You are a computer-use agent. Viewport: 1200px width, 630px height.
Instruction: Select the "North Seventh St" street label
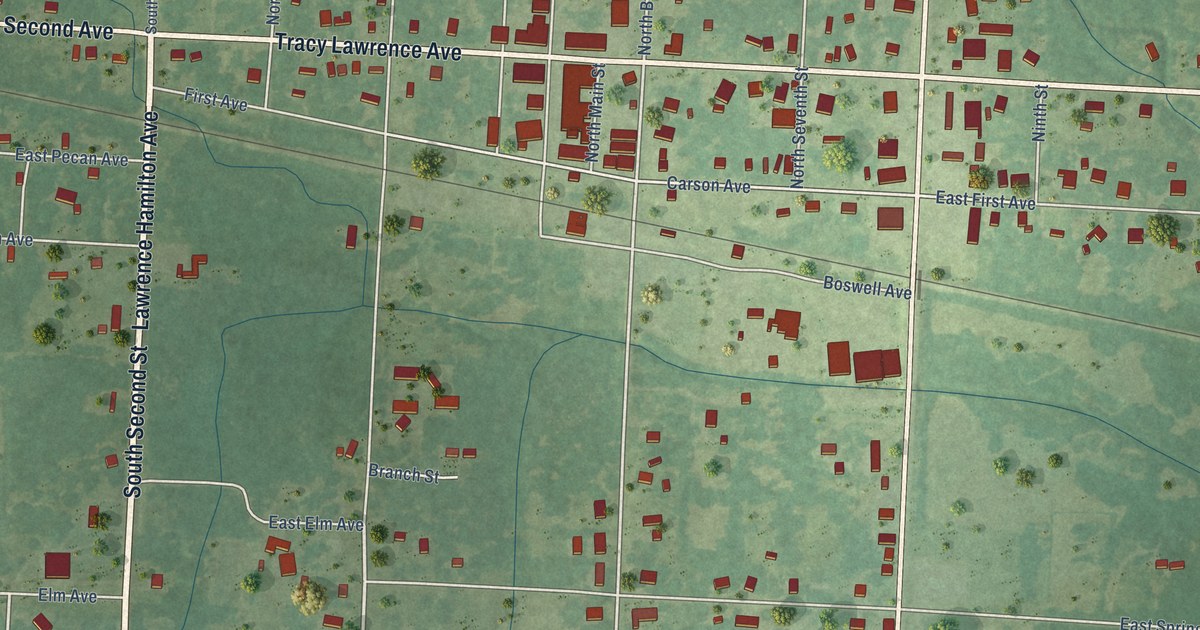pos(797,126)
